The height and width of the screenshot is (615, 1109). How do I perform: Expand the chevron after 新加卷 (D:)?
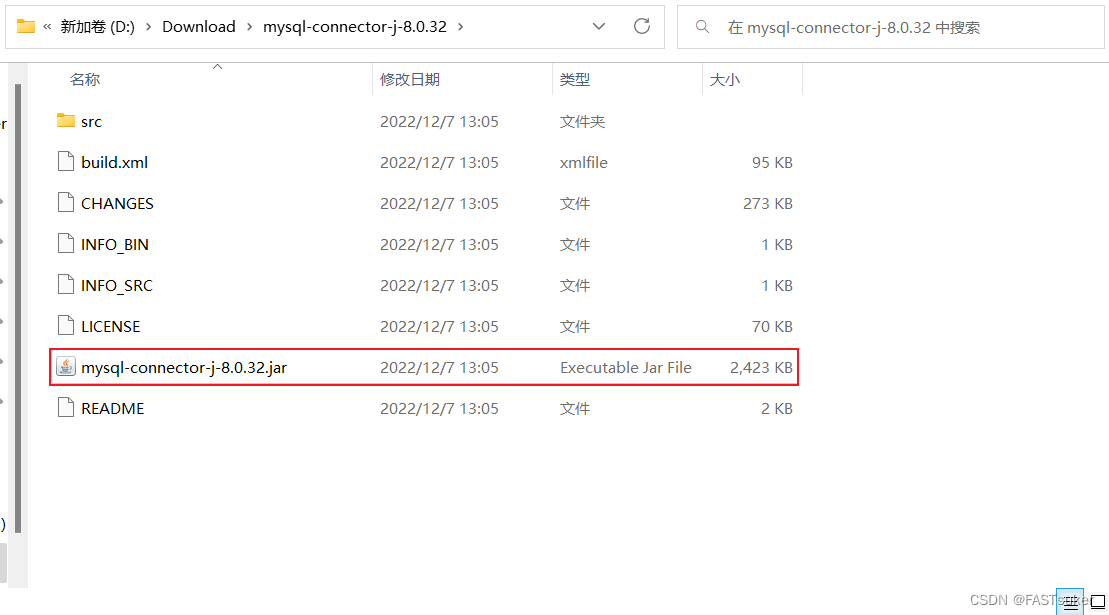click(149, 27)
